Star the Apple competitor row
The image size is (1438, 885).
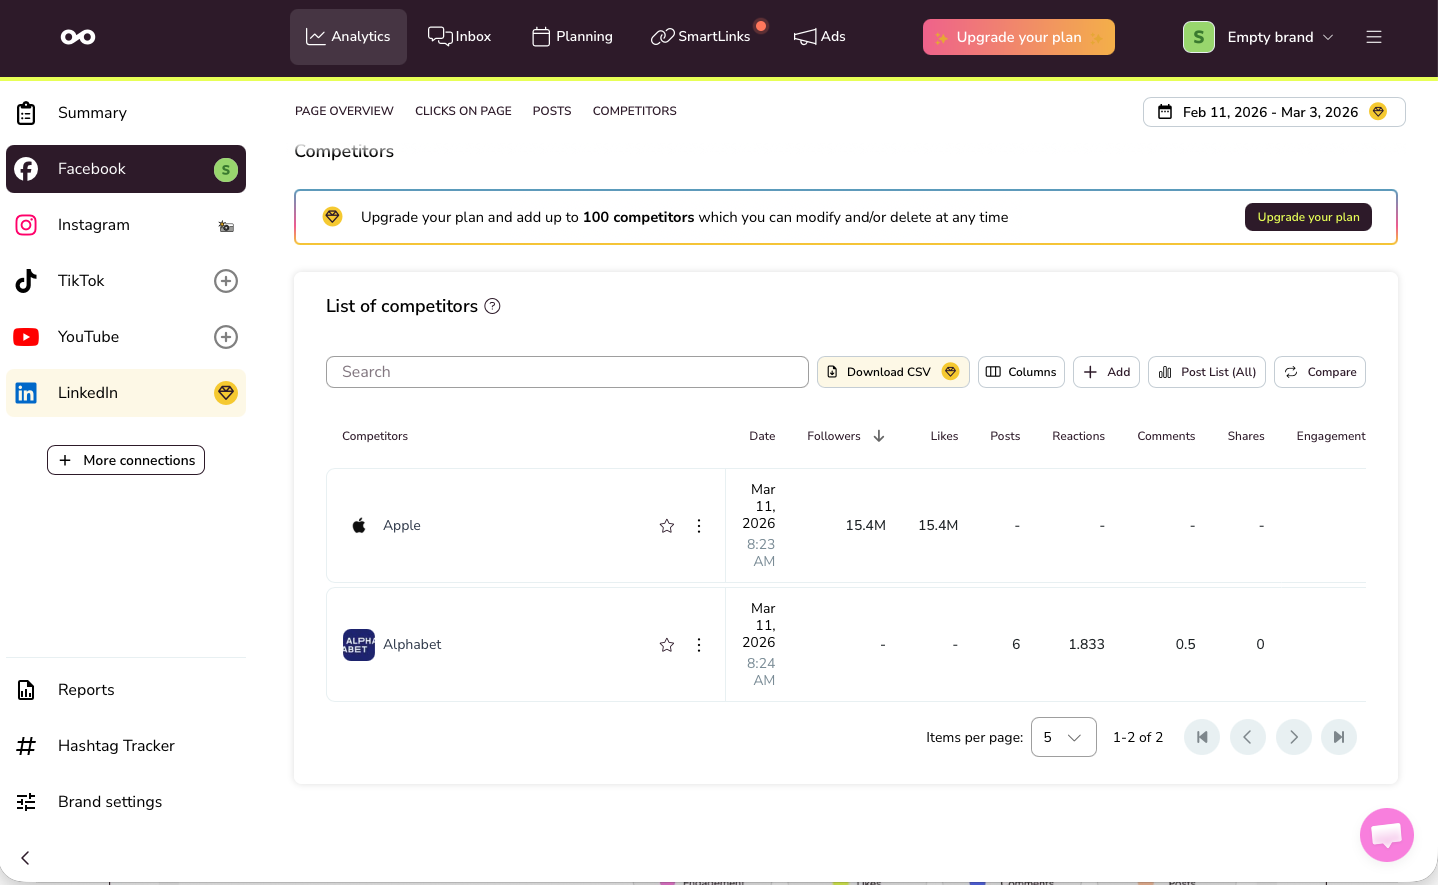pos(667,525)
